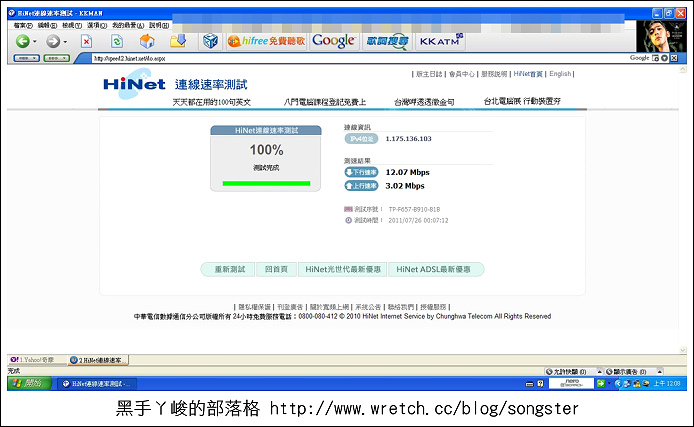Stop loading with the red X page icon
This screenshot has width=694, height=427.
[86, 42]
